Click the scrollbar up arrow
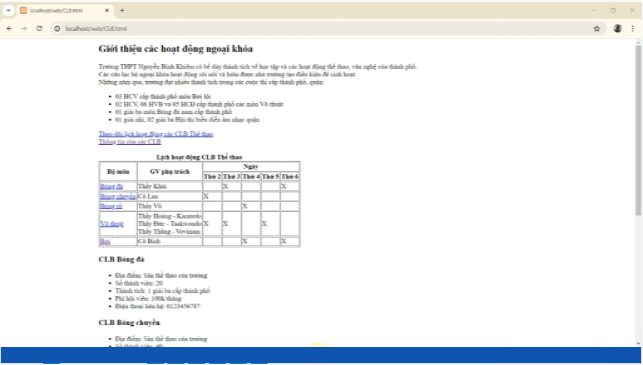 (638, 42)
